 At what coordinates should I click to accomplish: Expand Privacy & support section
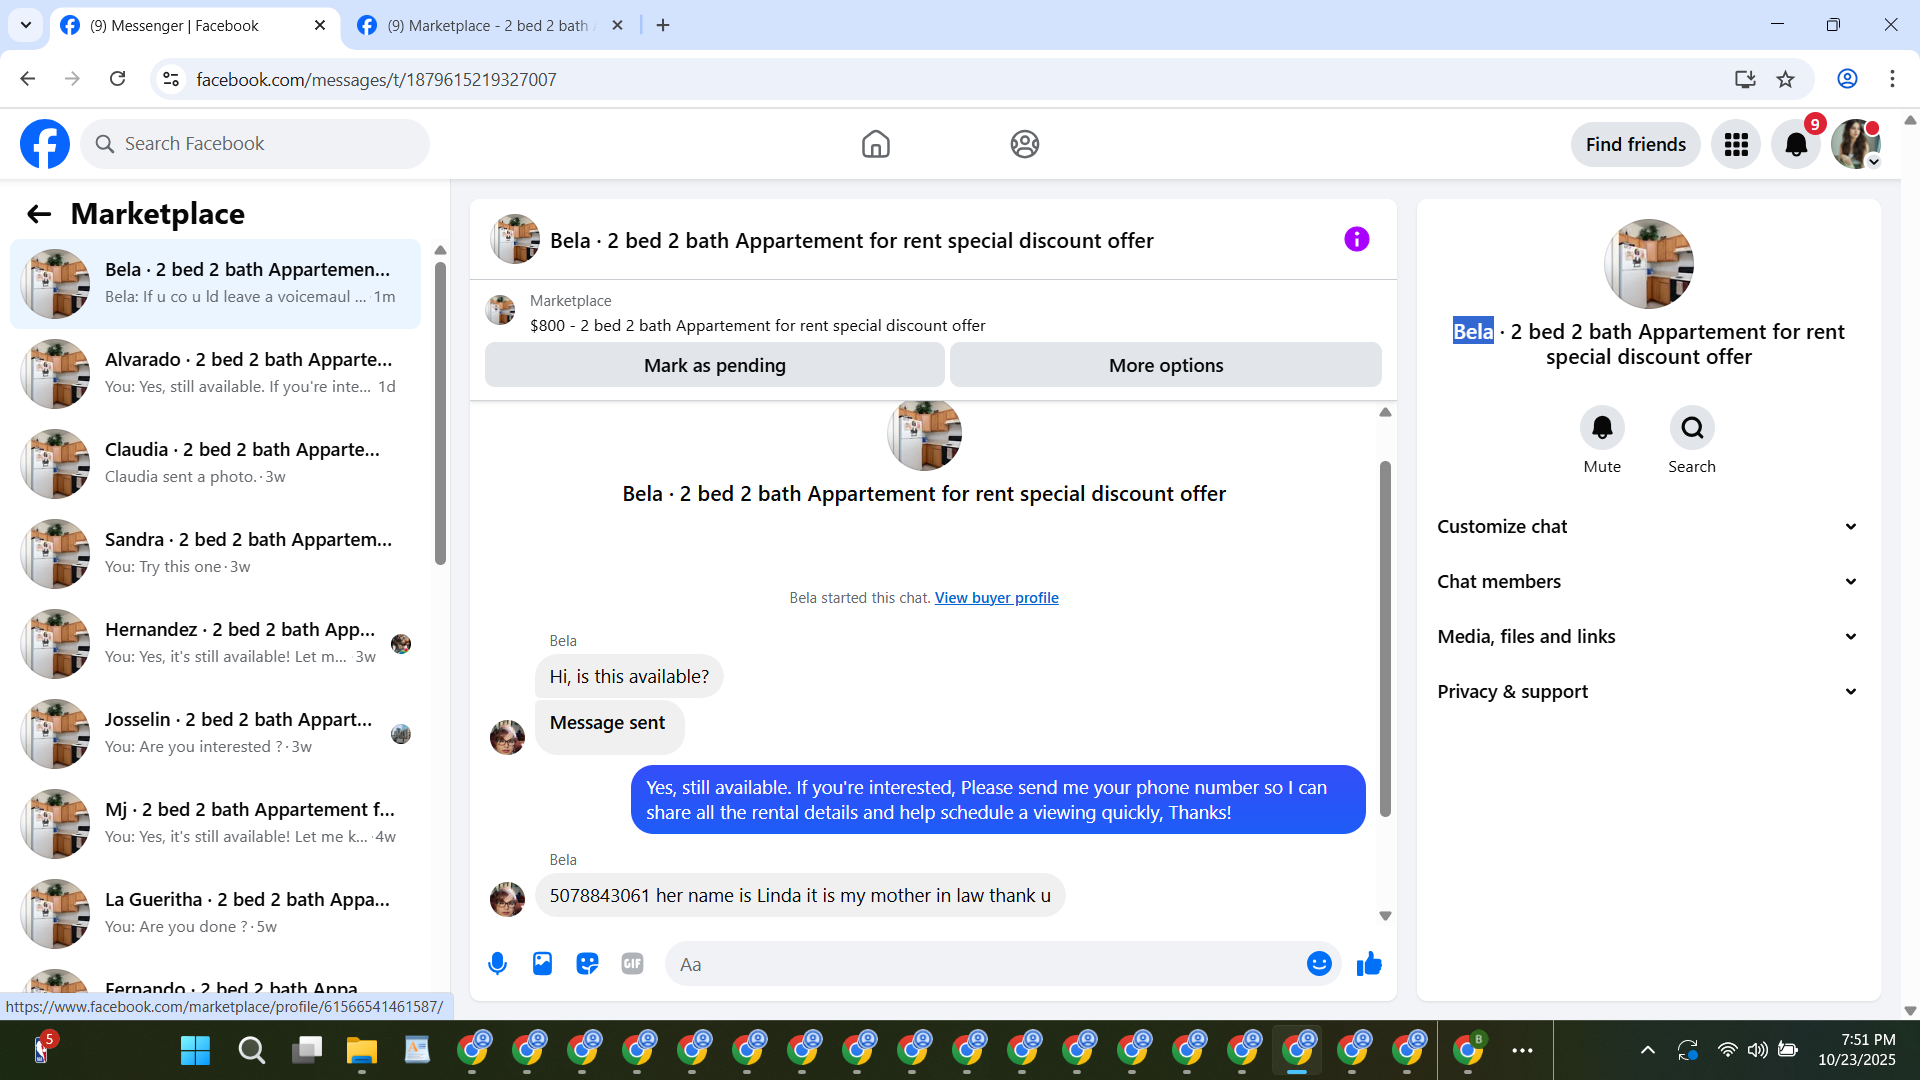[x=1648, y=692]
